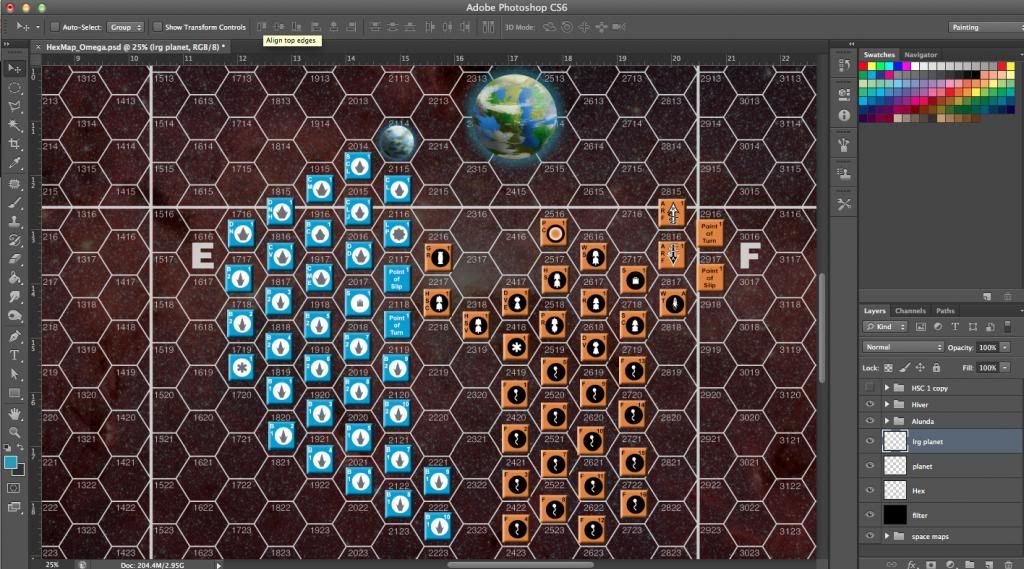
Task: Select the History Brush tool
Action: (14, 240)
